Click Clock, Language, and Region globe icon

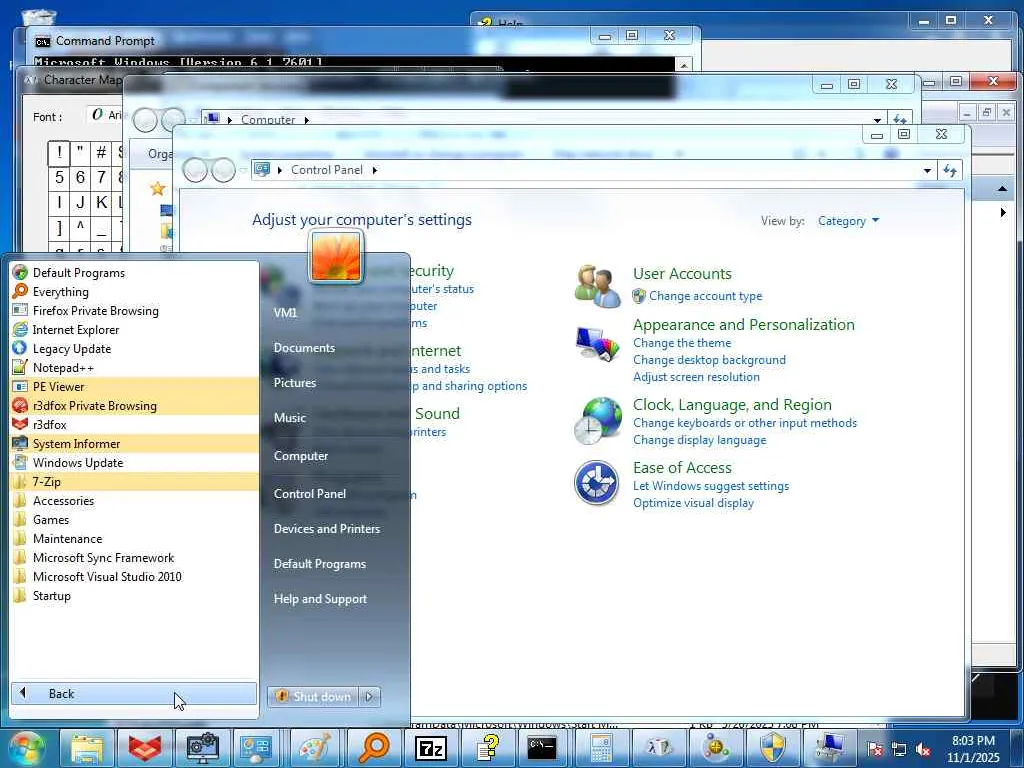(x=597, y=421)
